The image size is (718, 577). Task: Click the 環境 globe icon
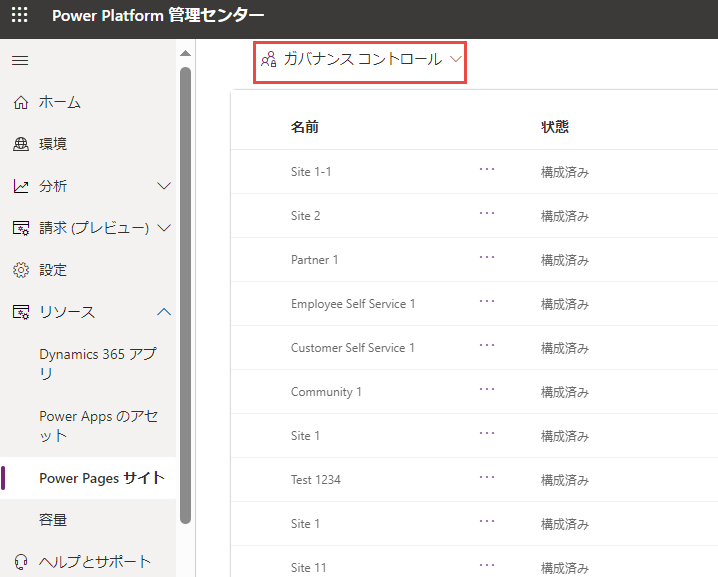pos(21,144)
